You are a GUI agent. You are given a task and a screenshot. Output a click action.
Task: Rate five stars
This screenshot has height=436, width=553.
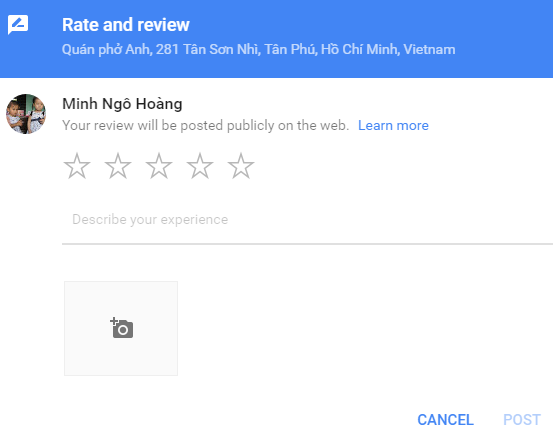coord(241,166)
